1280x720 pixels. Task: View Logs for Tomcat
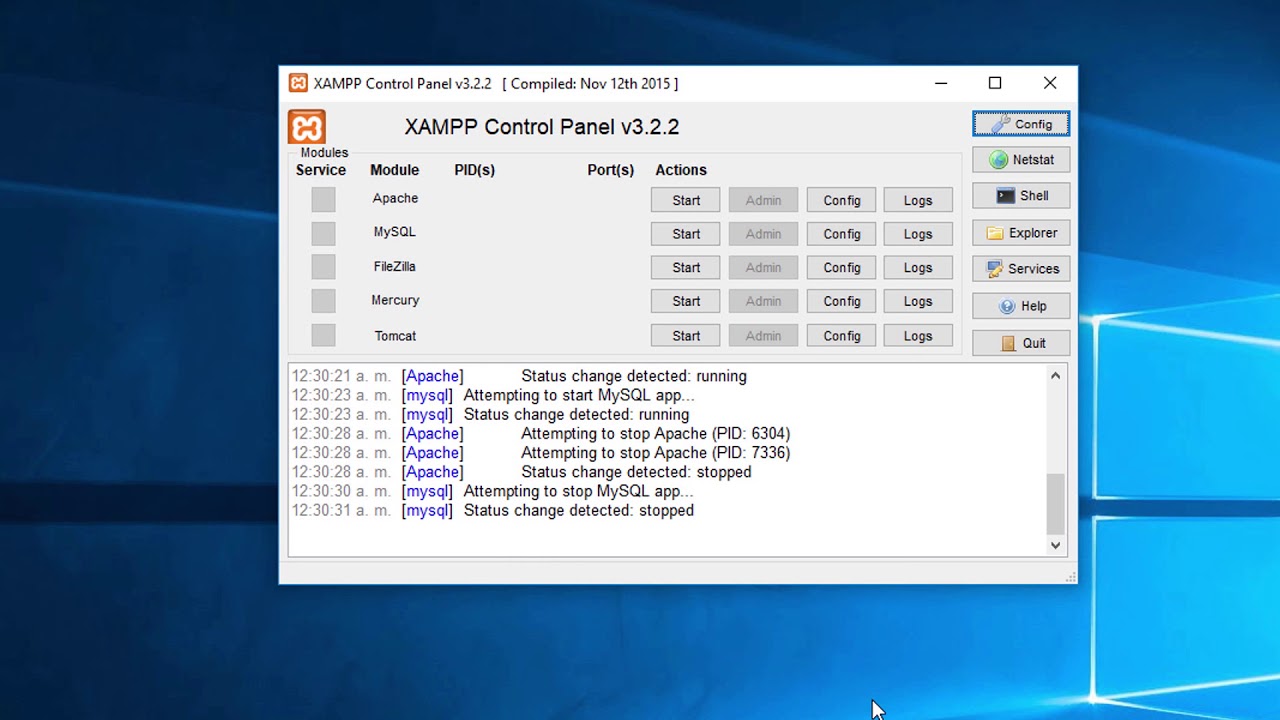tap(918, 336)
